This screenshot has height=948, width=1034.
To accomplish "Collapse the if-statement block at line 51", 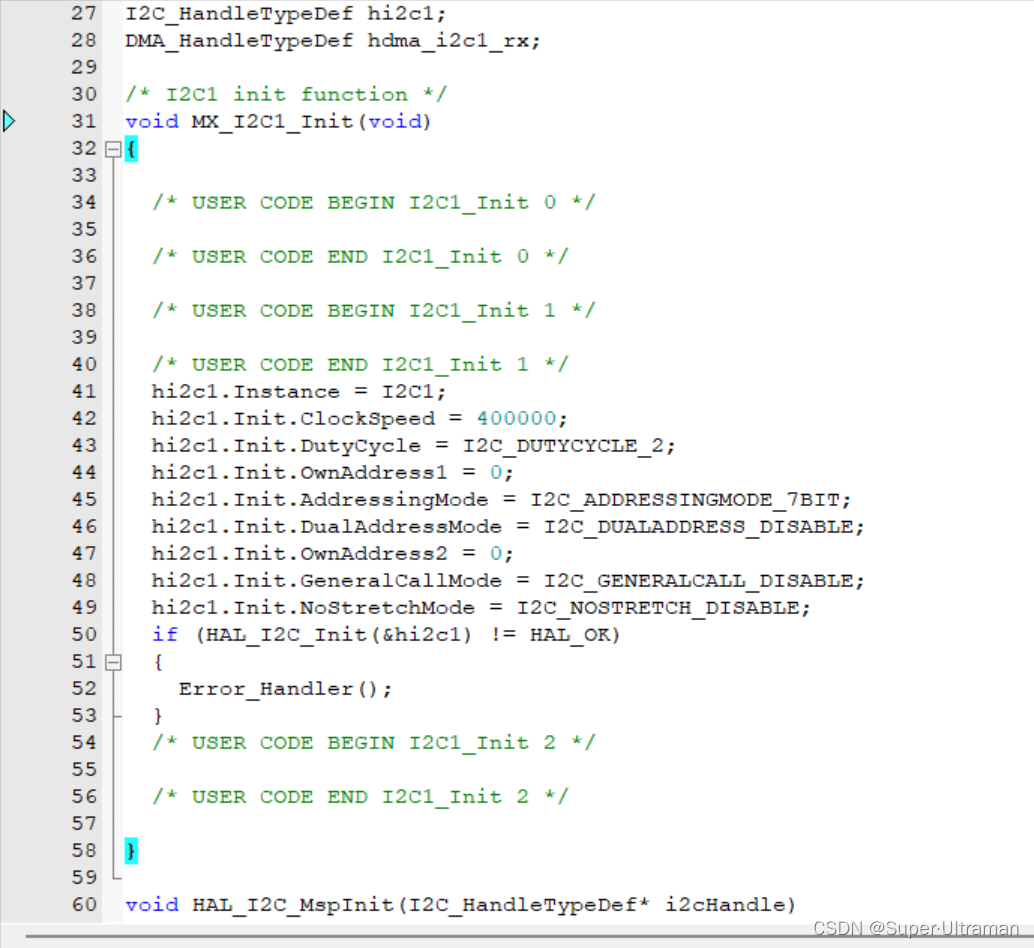I will click(113, 661).
